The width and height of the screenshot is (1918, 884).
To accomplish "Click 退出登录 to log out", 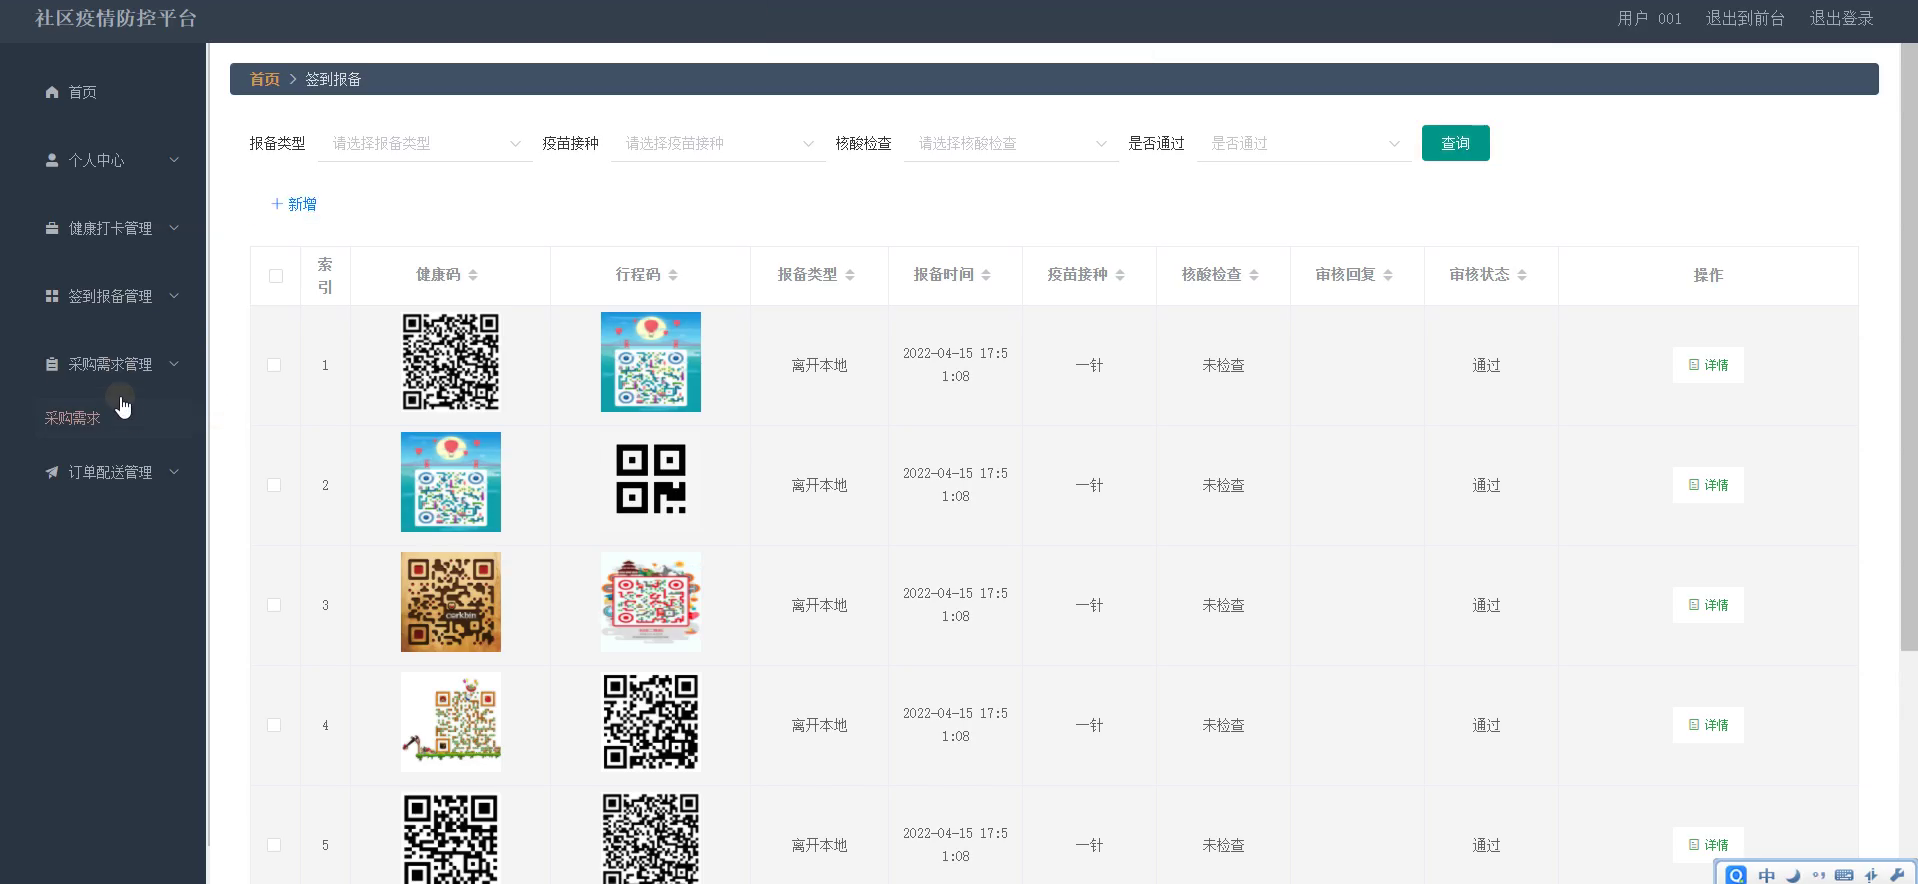I will [1841, 18].
